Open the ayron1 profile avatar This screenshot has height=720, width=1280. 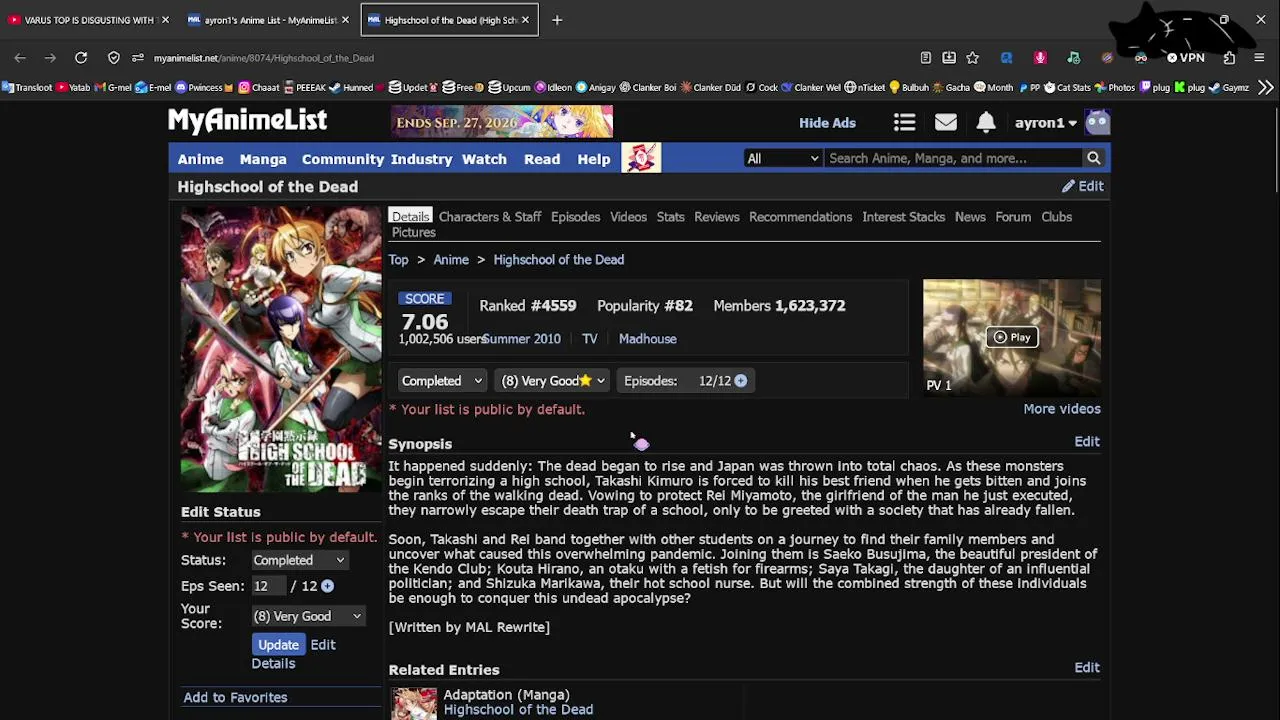(x=1098, y=123)
